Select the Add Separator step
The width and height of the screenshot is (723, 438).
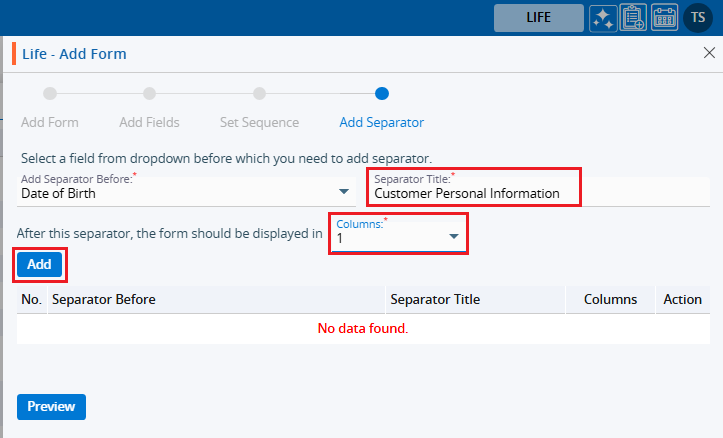click(x=381, y=95)
